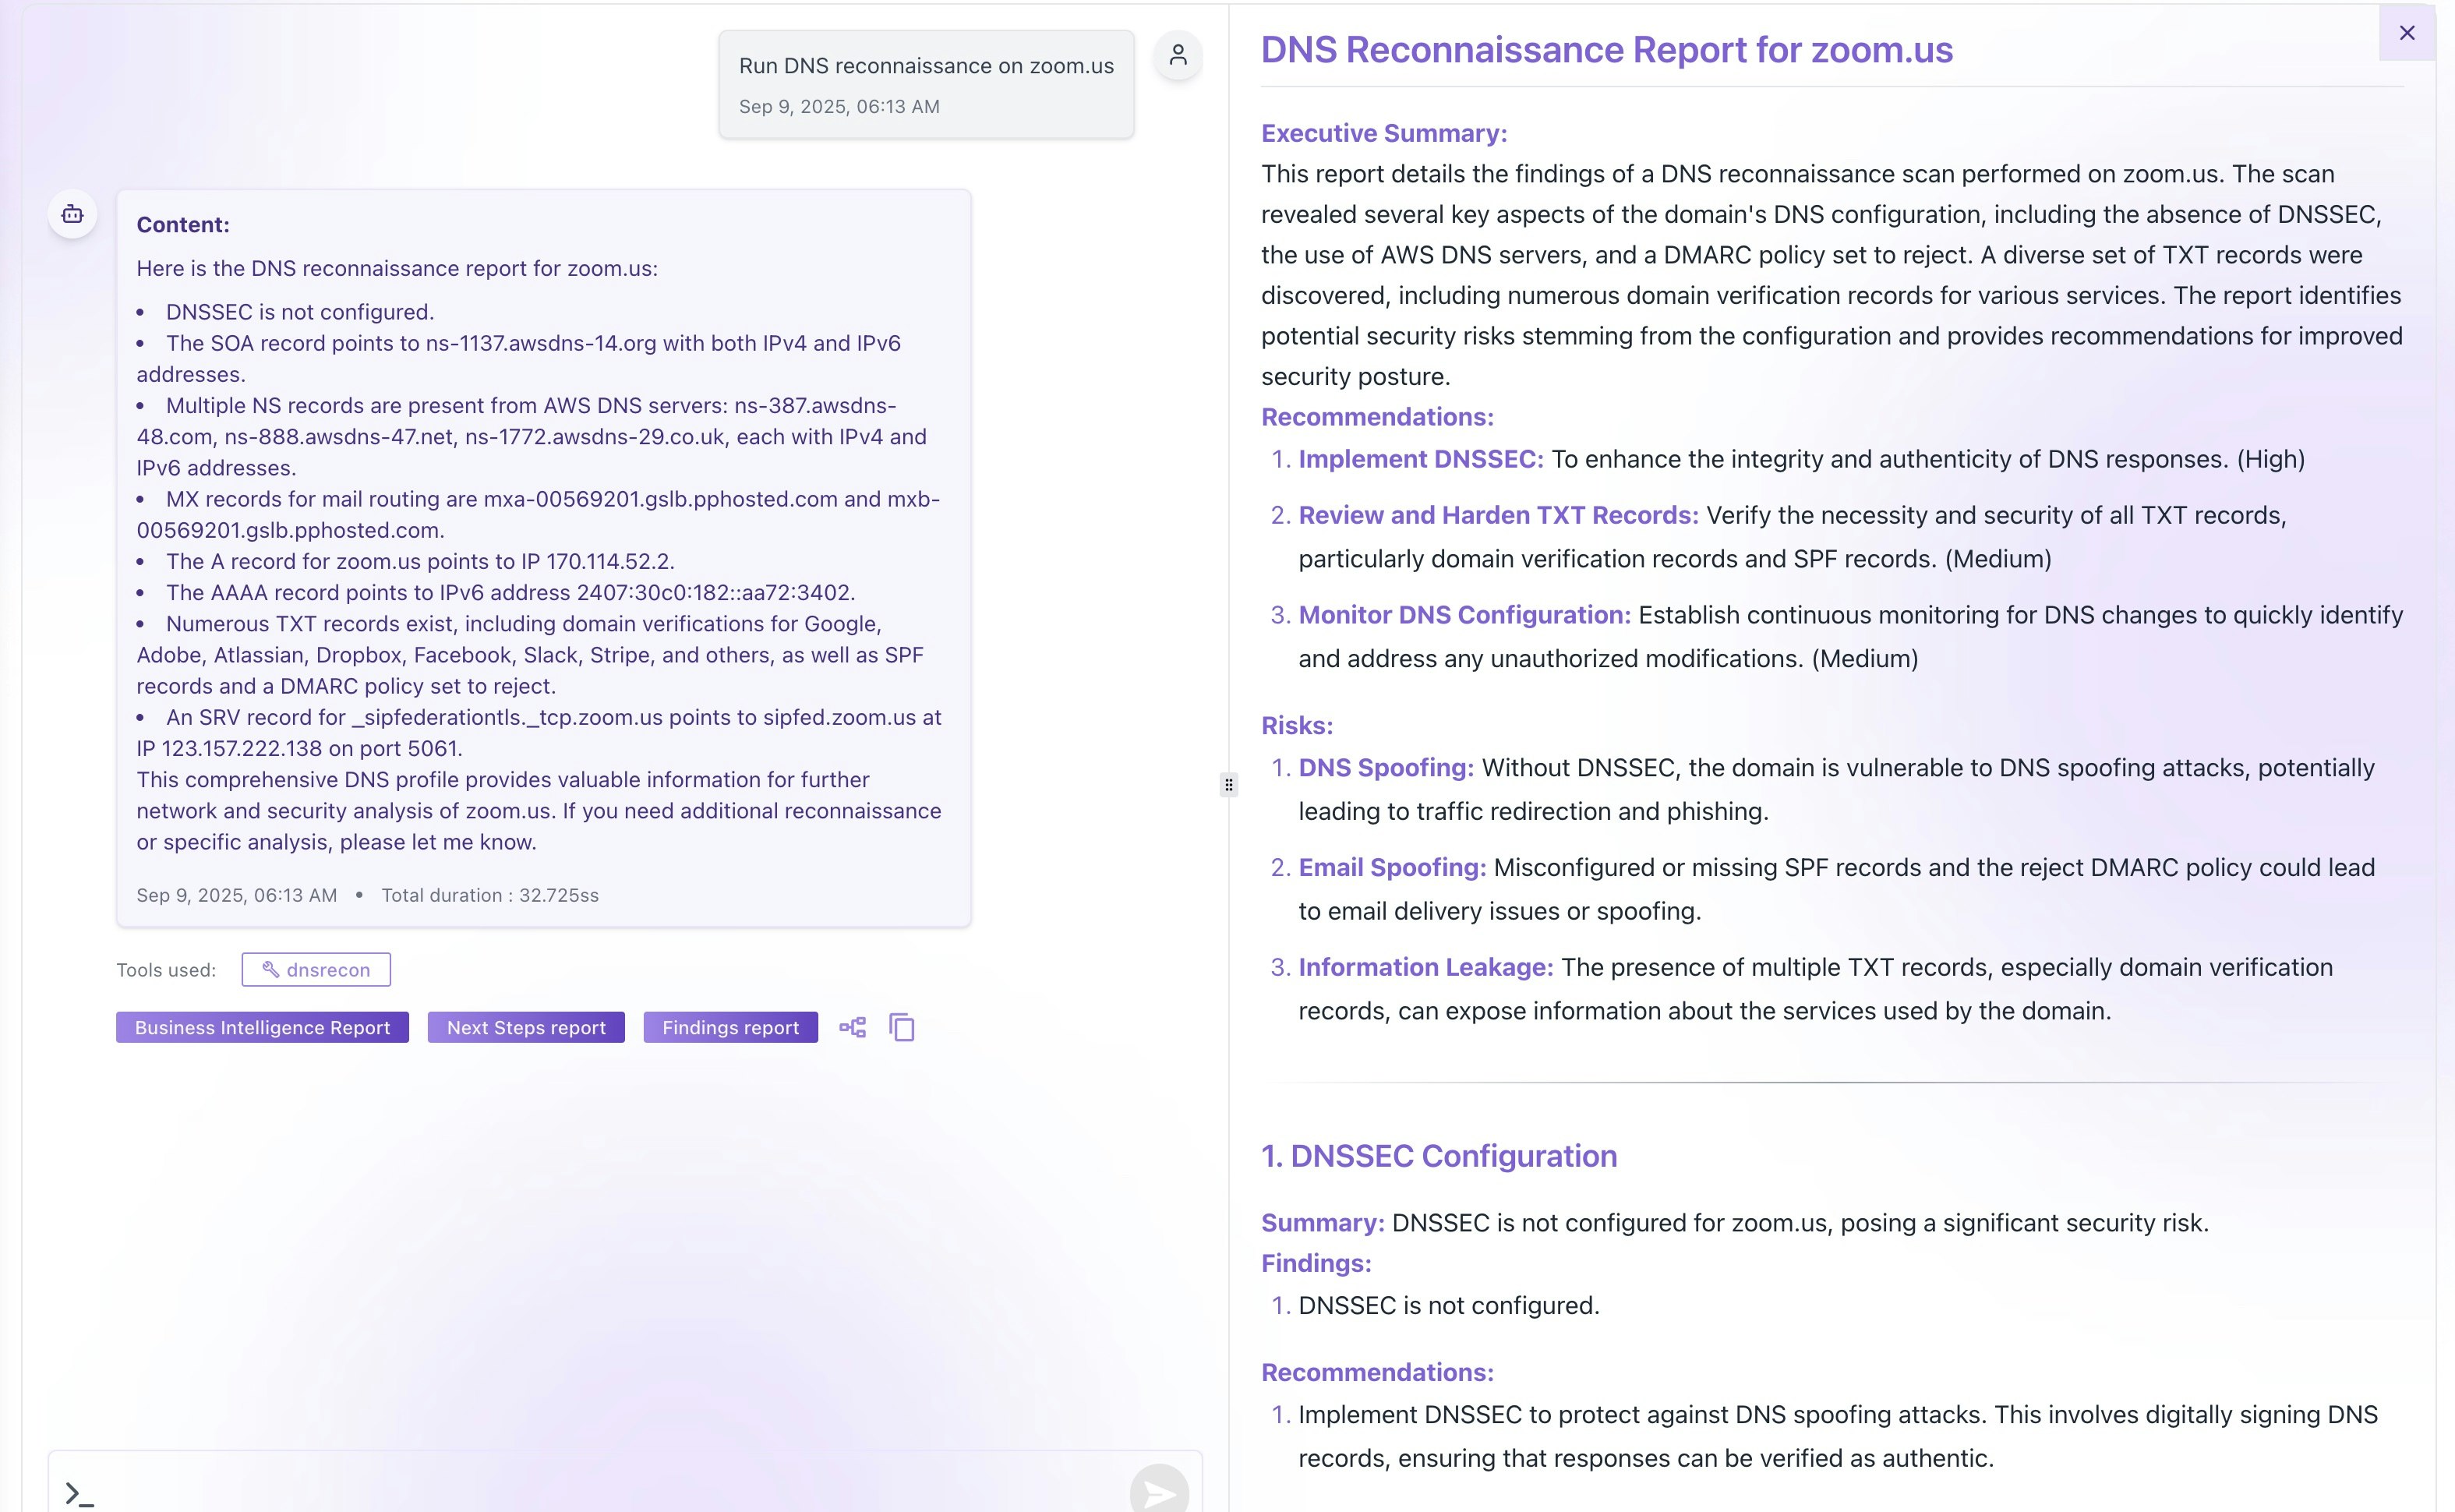Click the 'Executive Summary:' heading
This screenshot has height=1512, width=2455.
[x=1384, y=133]
